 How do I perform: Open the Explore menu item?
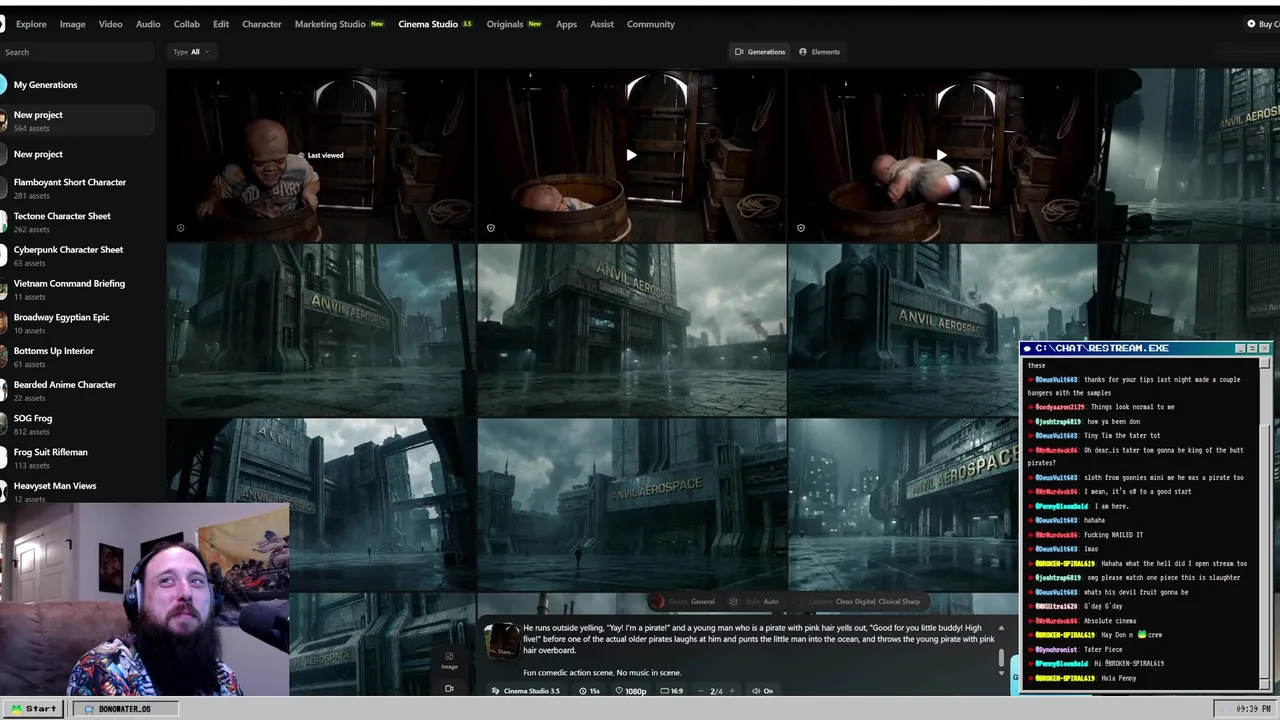[31, 24]
